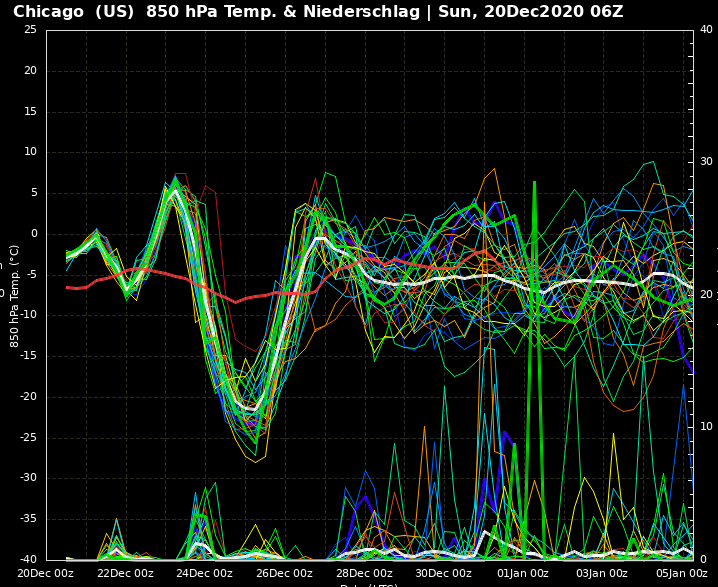Click the left start of the red climatology line
The height and width of the screenshot is (587, 718).
(x=67, y=287)
